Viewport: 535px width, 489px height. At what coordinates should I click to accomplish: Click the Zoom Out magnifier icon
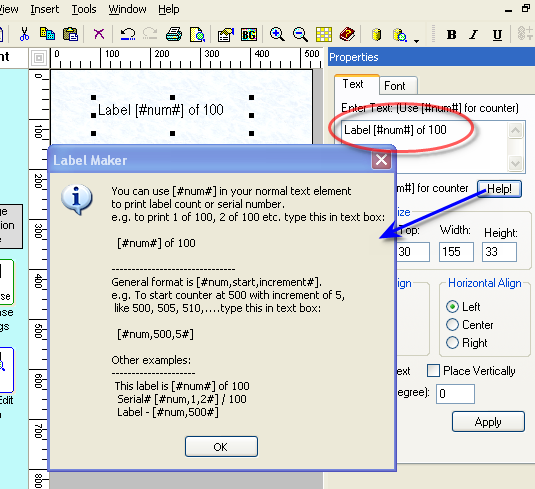pyautogui.click(x=300, y=34)
